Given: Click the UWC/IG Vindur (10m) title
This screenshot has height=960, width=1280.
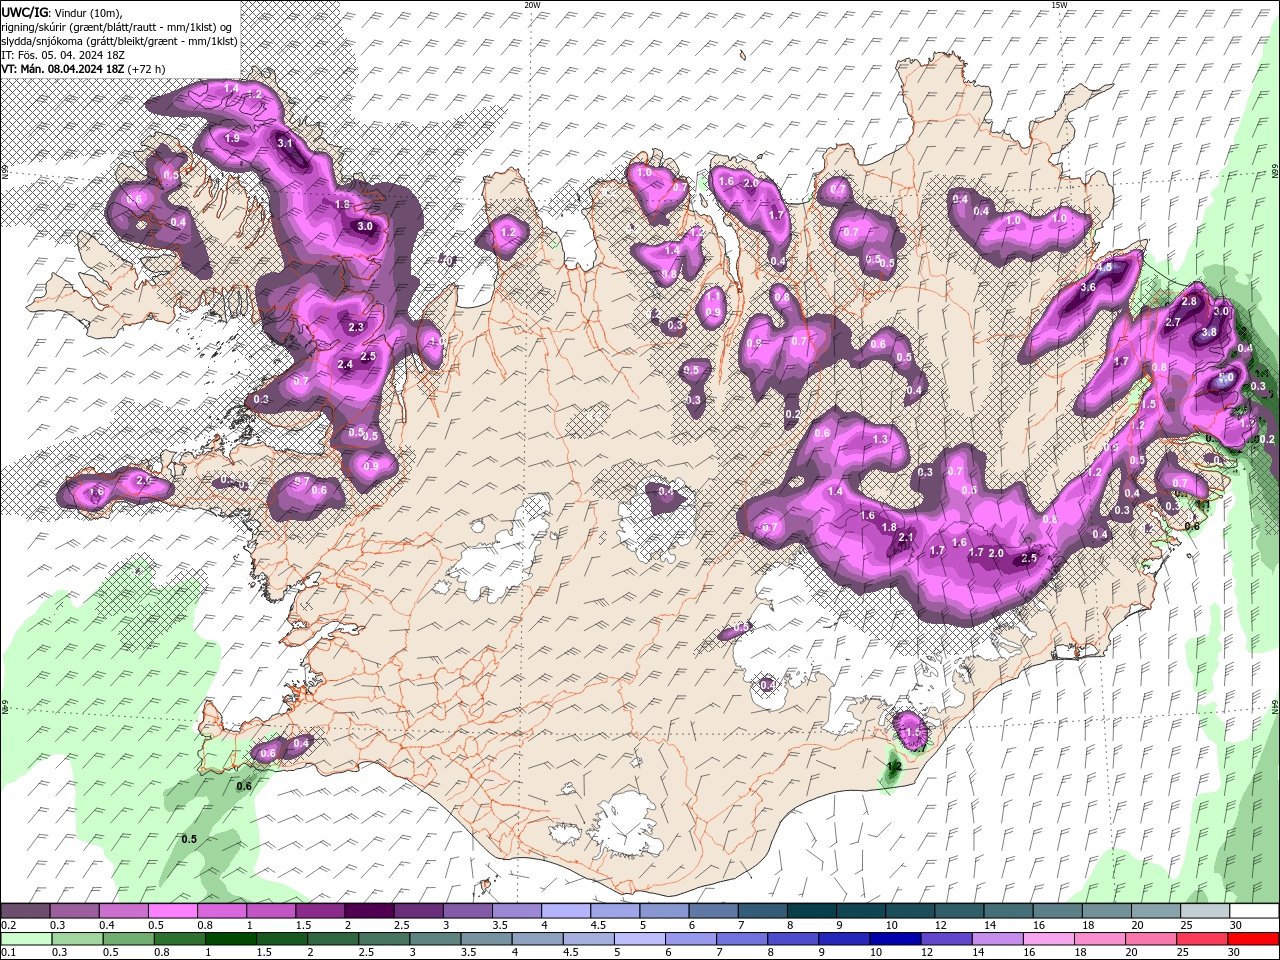Looking at the screenshot, I should [63, 12].
